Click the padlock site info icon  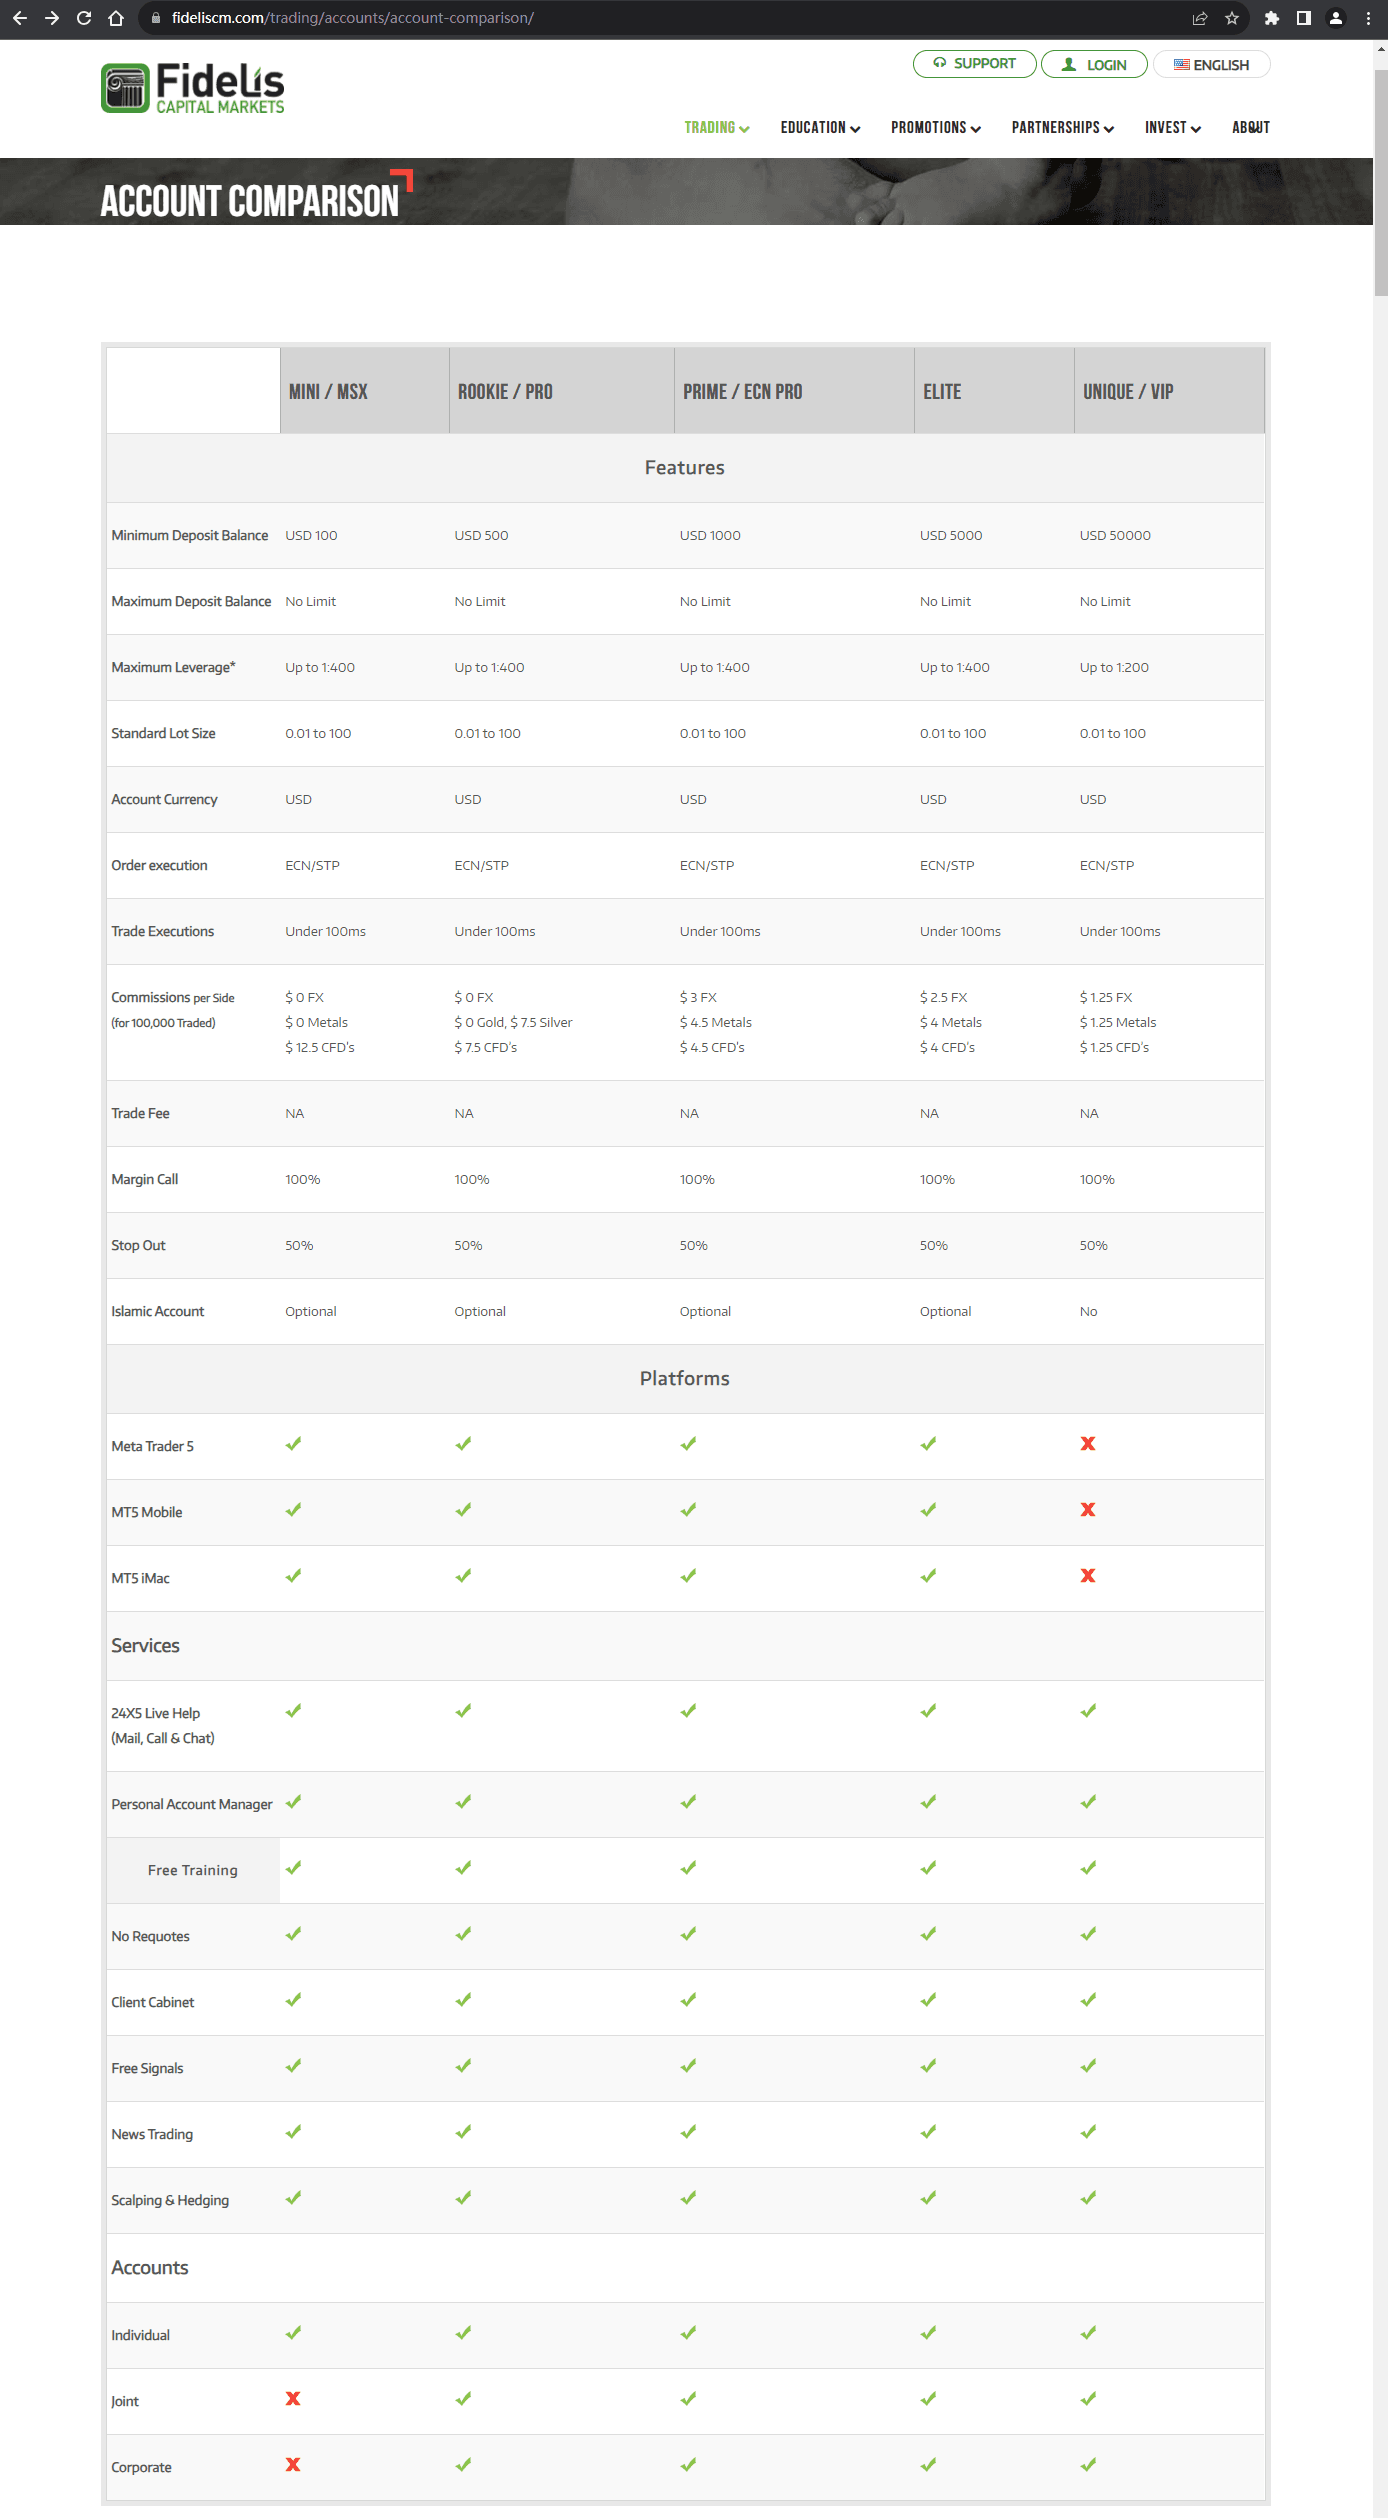click(155, 18)
